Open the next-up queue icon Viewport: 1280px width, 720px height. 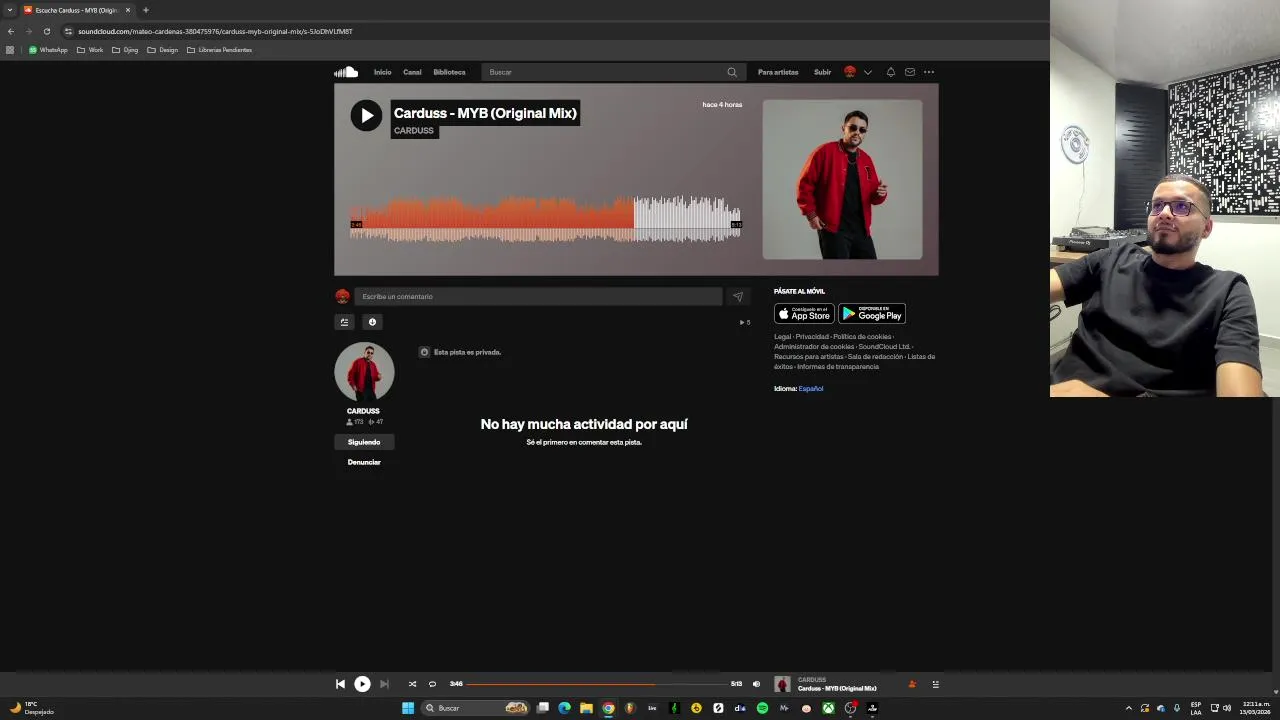point(936,684)
